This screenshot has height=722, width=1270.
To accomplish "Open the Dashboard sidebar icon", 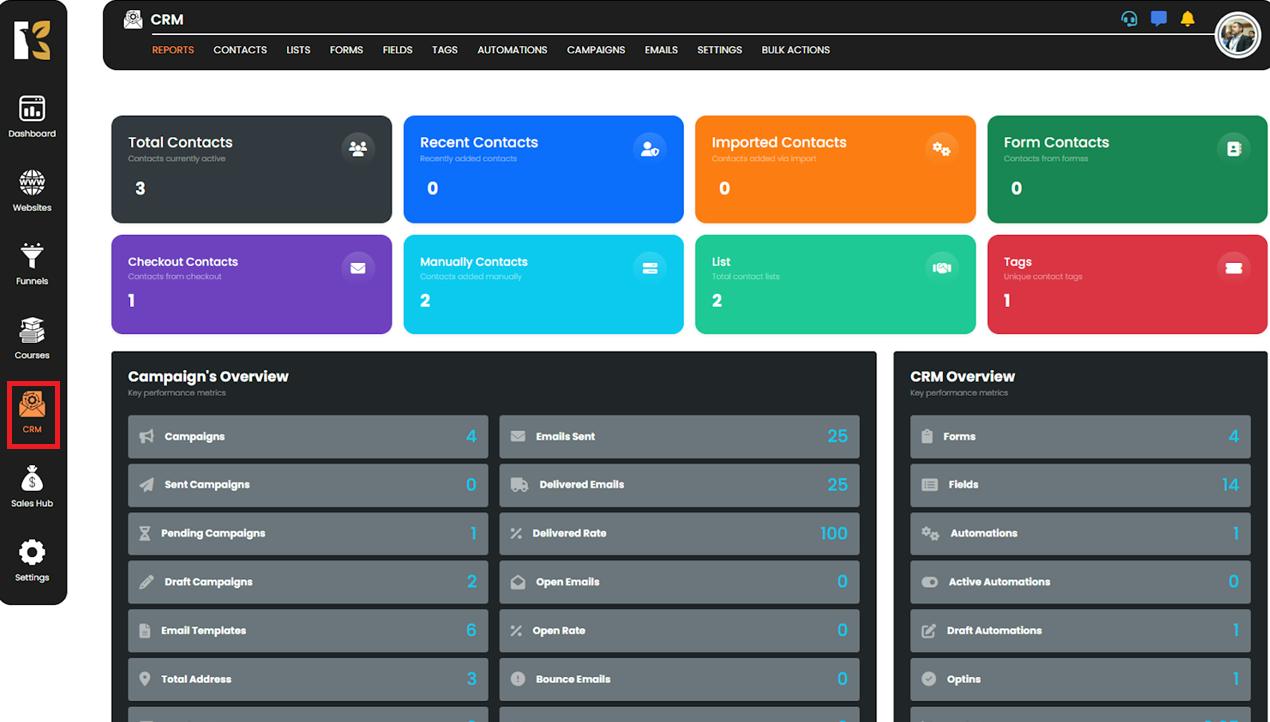I will click(32, 110).
